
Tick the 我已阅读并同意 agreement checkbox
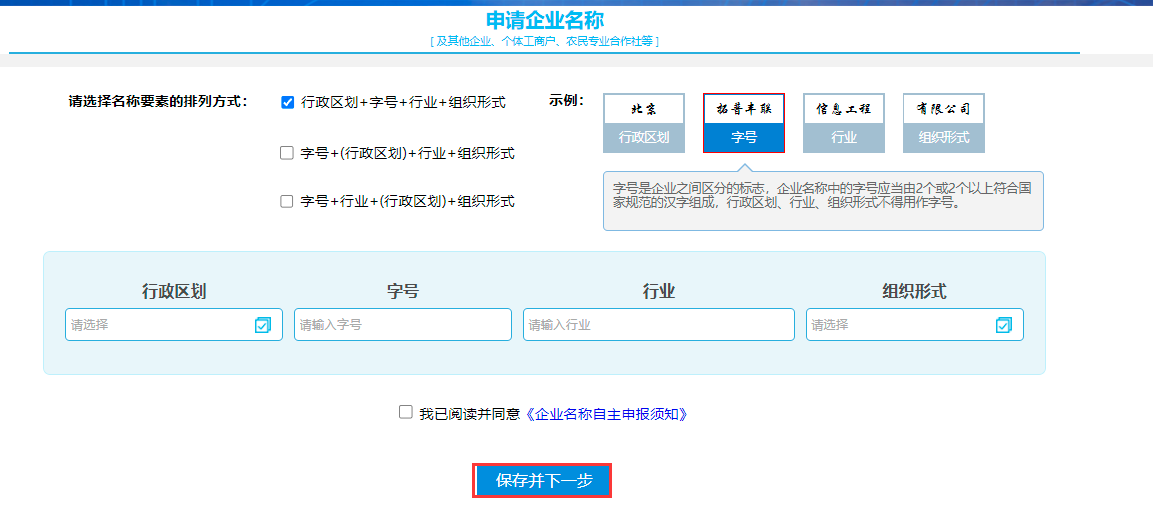pyautogui.click(x=405, y=412)
